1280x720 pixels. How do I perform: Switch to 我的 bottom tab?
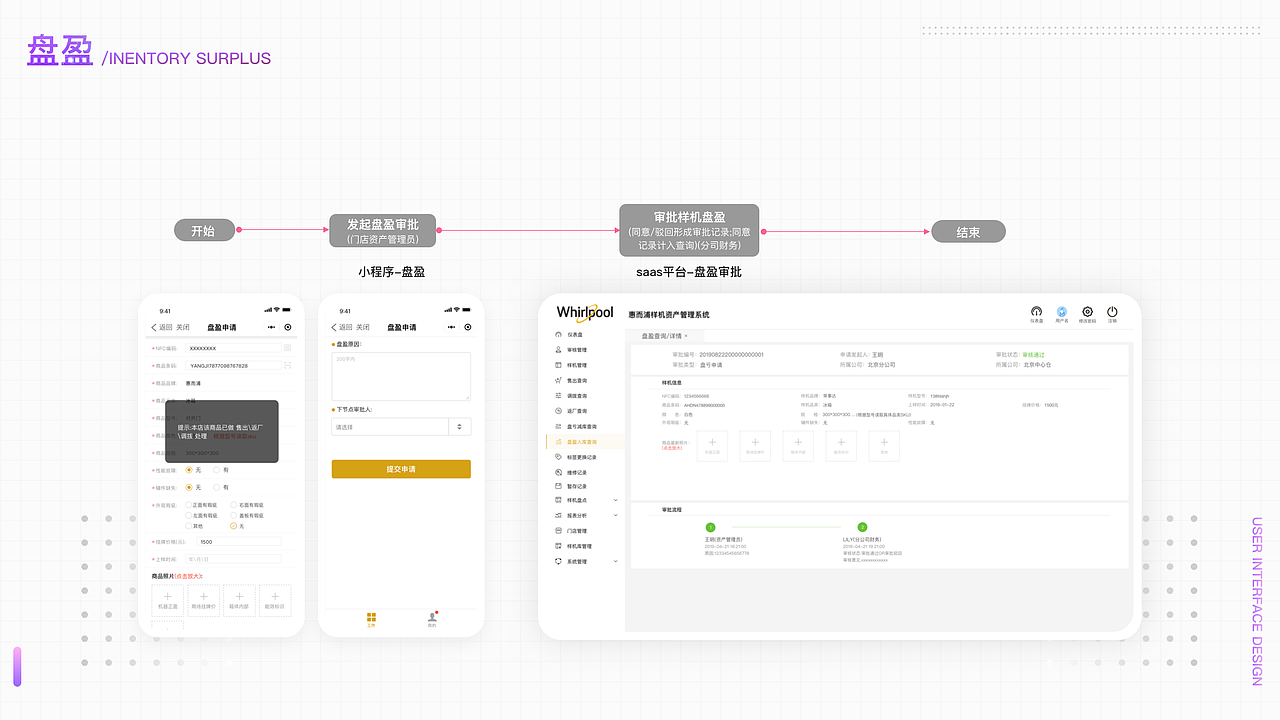tap(432, 620)
